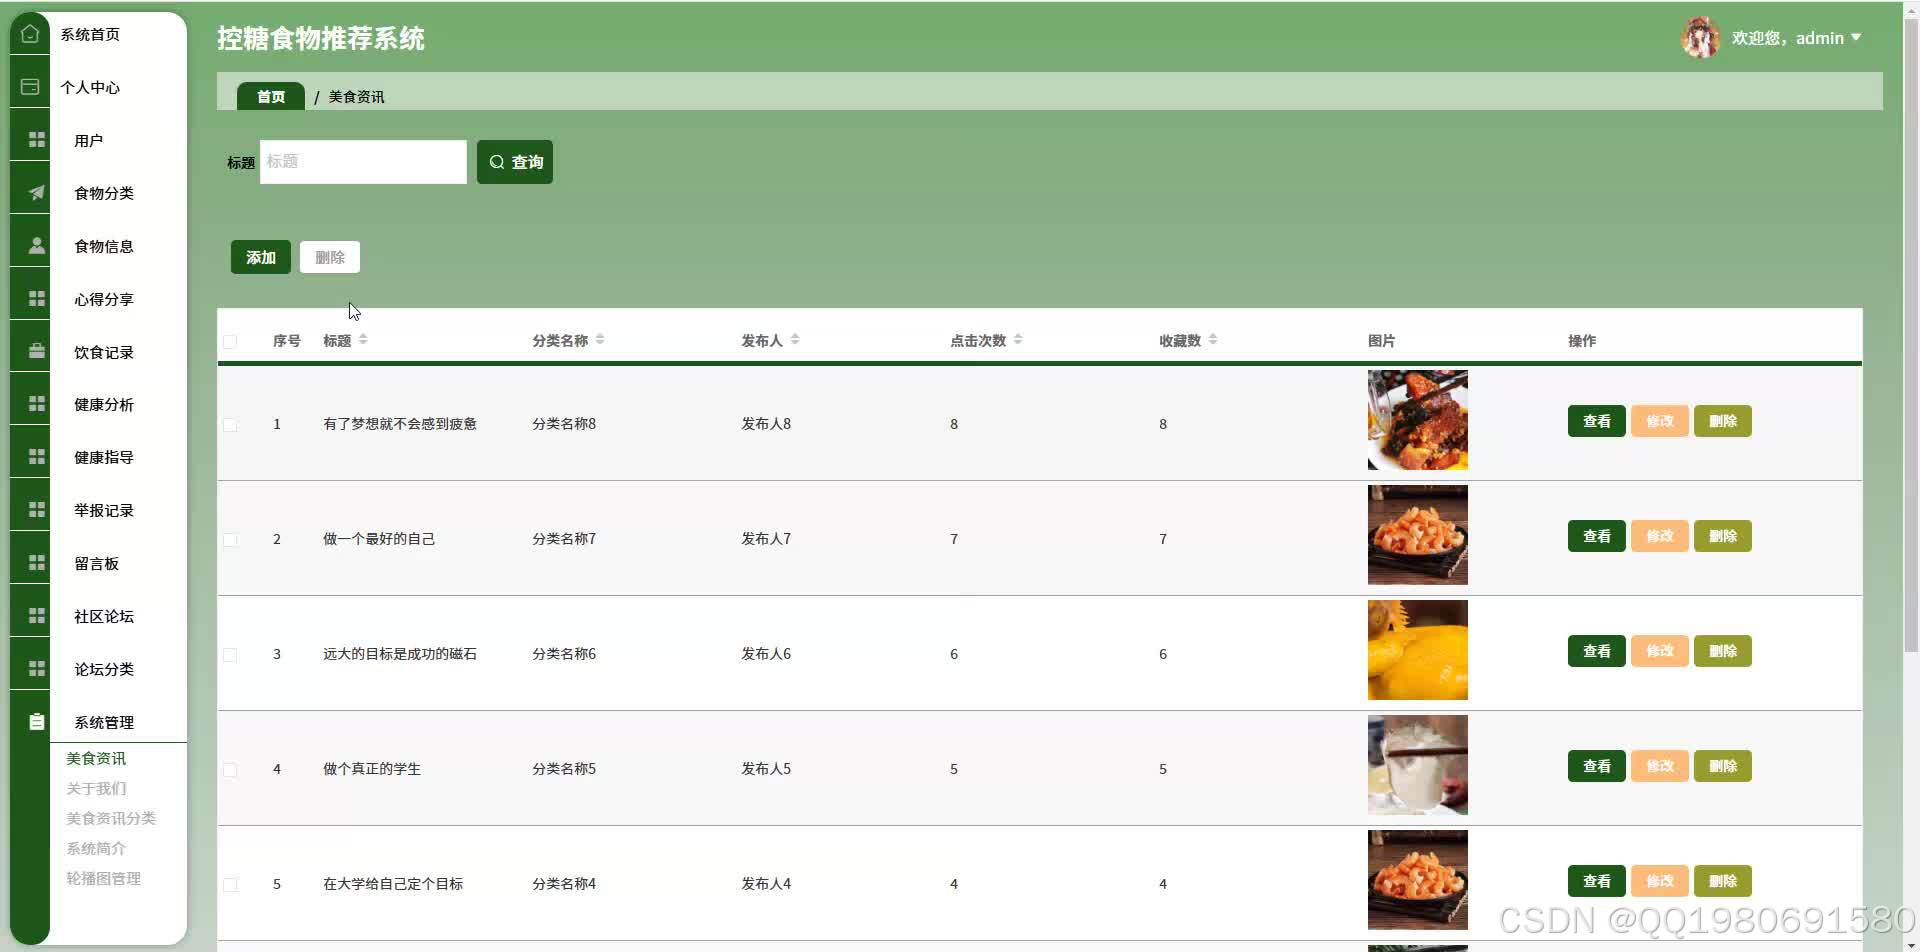Sort table by 点击次数 column arrows

coord(1018,340)
